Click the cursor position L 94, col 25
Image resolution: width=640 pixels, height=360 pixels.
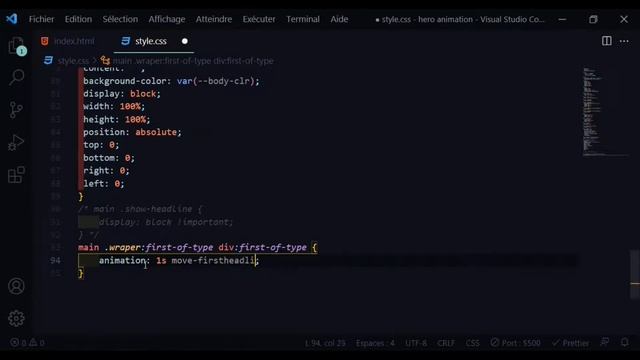pyautogui.click(x=325, y=343)
